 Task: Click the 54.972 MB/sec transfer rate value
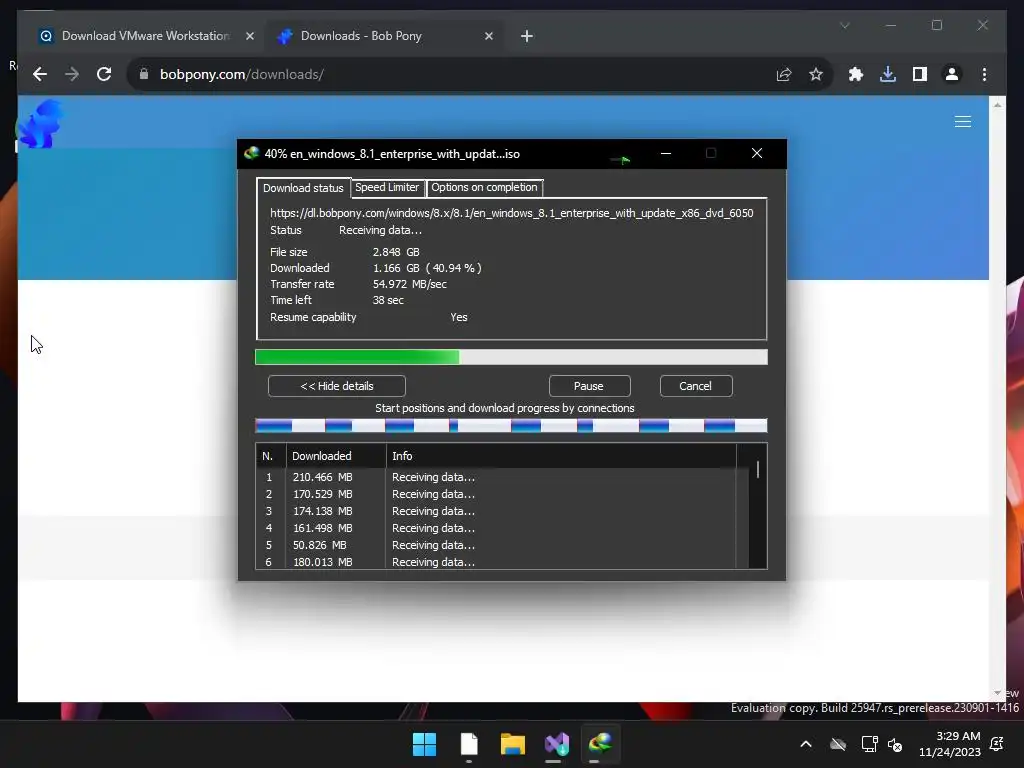click(409, 284)
